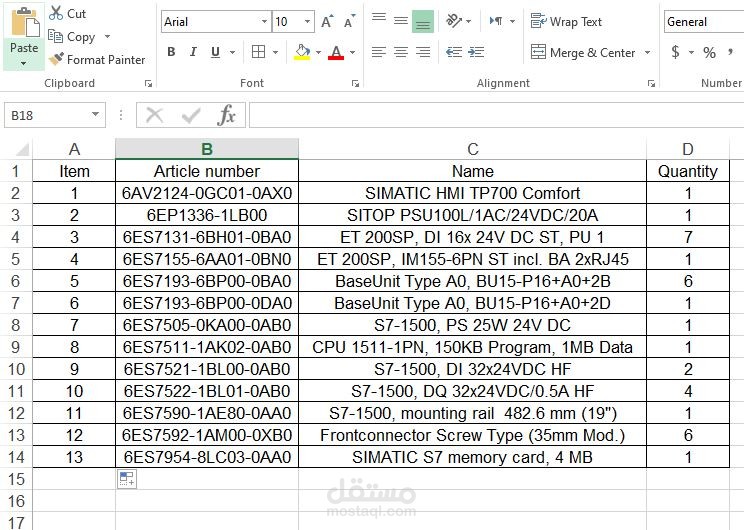Click the Auto Fill Options icon below the table
Image resolution: width=744 pixels, height=530 pixels.
[x=127, y=479]
